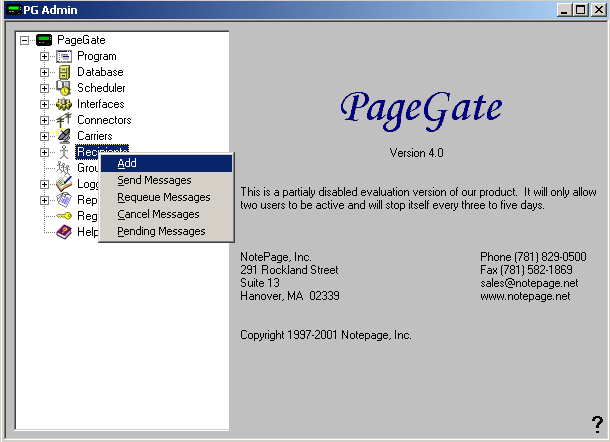Click the NotePage, Inc. company name

276,257
